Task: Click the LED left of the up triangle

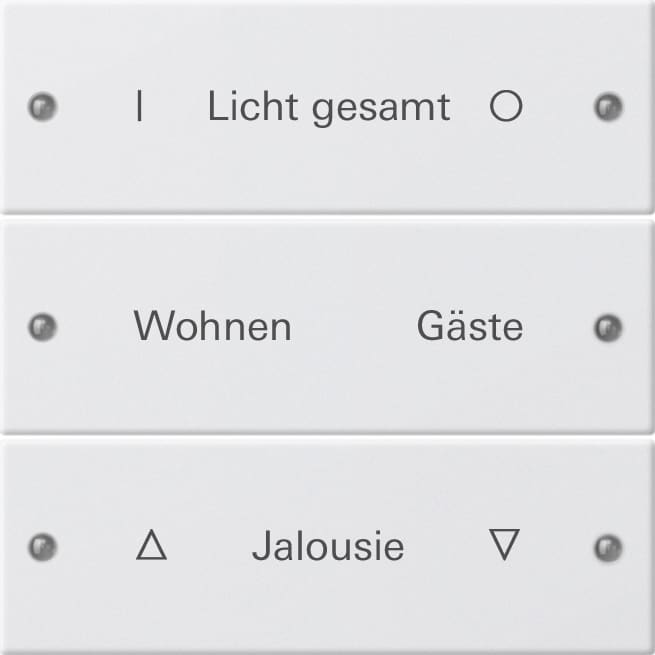Action: (x=44, y=546)
